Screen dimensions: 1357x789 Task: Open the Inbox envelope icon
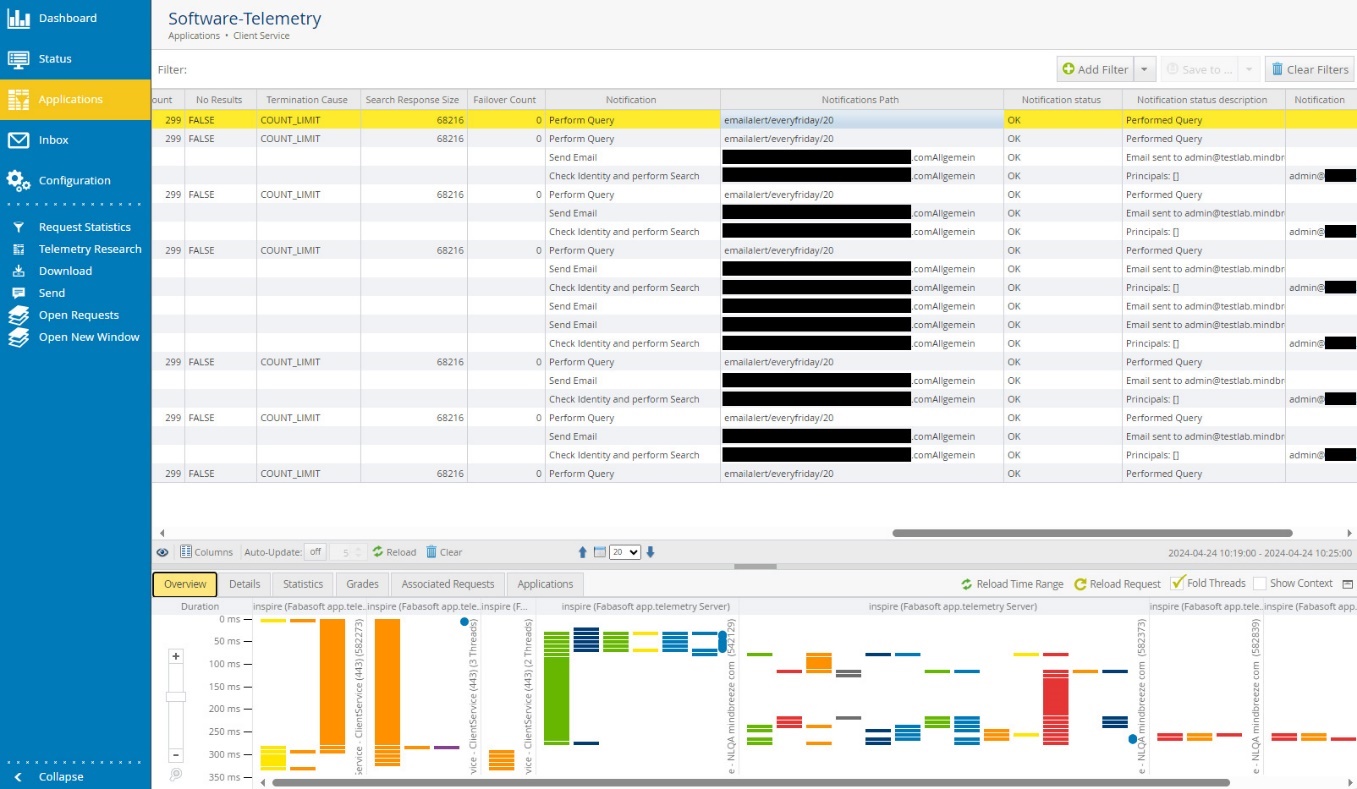18,140
